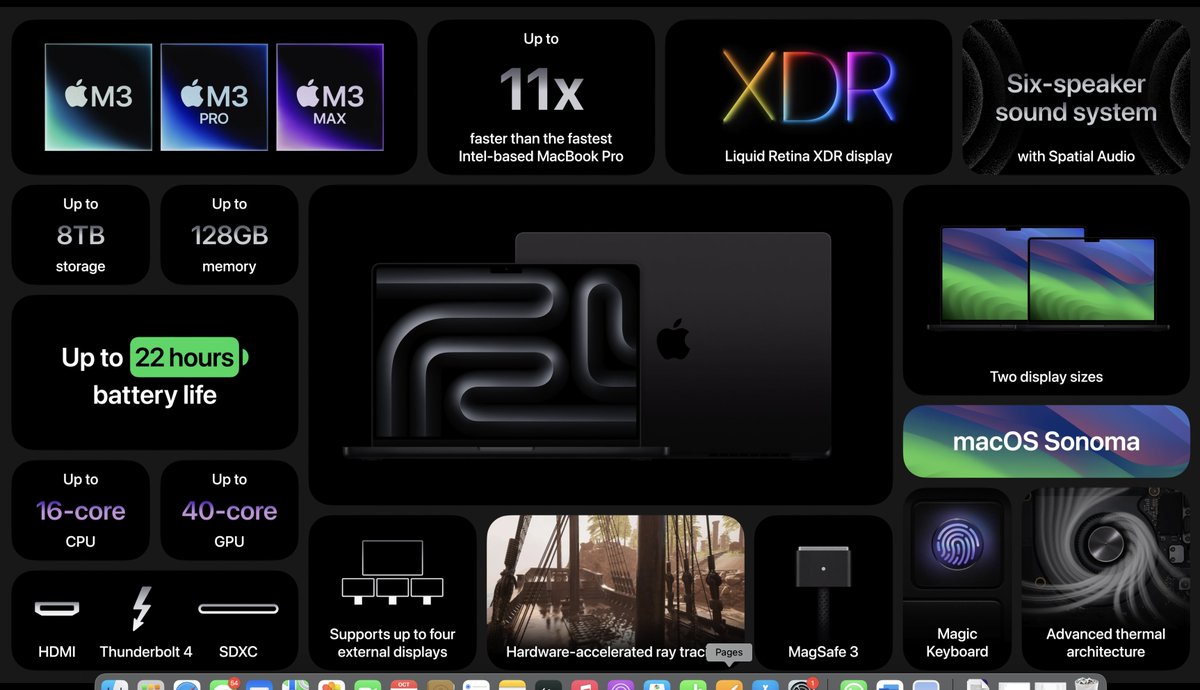Click the "with Spatial Audio" text
1200x690 pixels.
[x=1076, y=156]
